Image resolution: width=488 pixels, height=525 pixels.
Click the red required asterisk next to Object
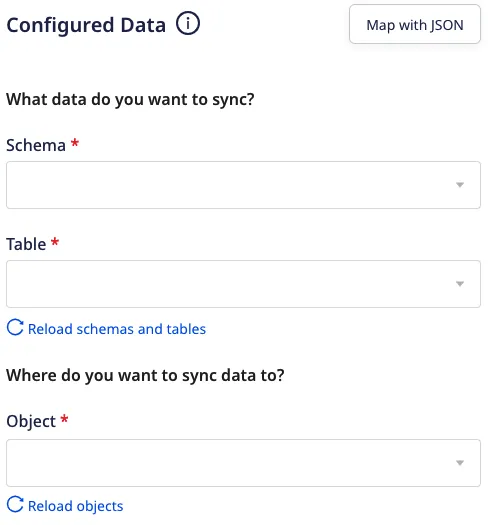click(x=64, y=419)
